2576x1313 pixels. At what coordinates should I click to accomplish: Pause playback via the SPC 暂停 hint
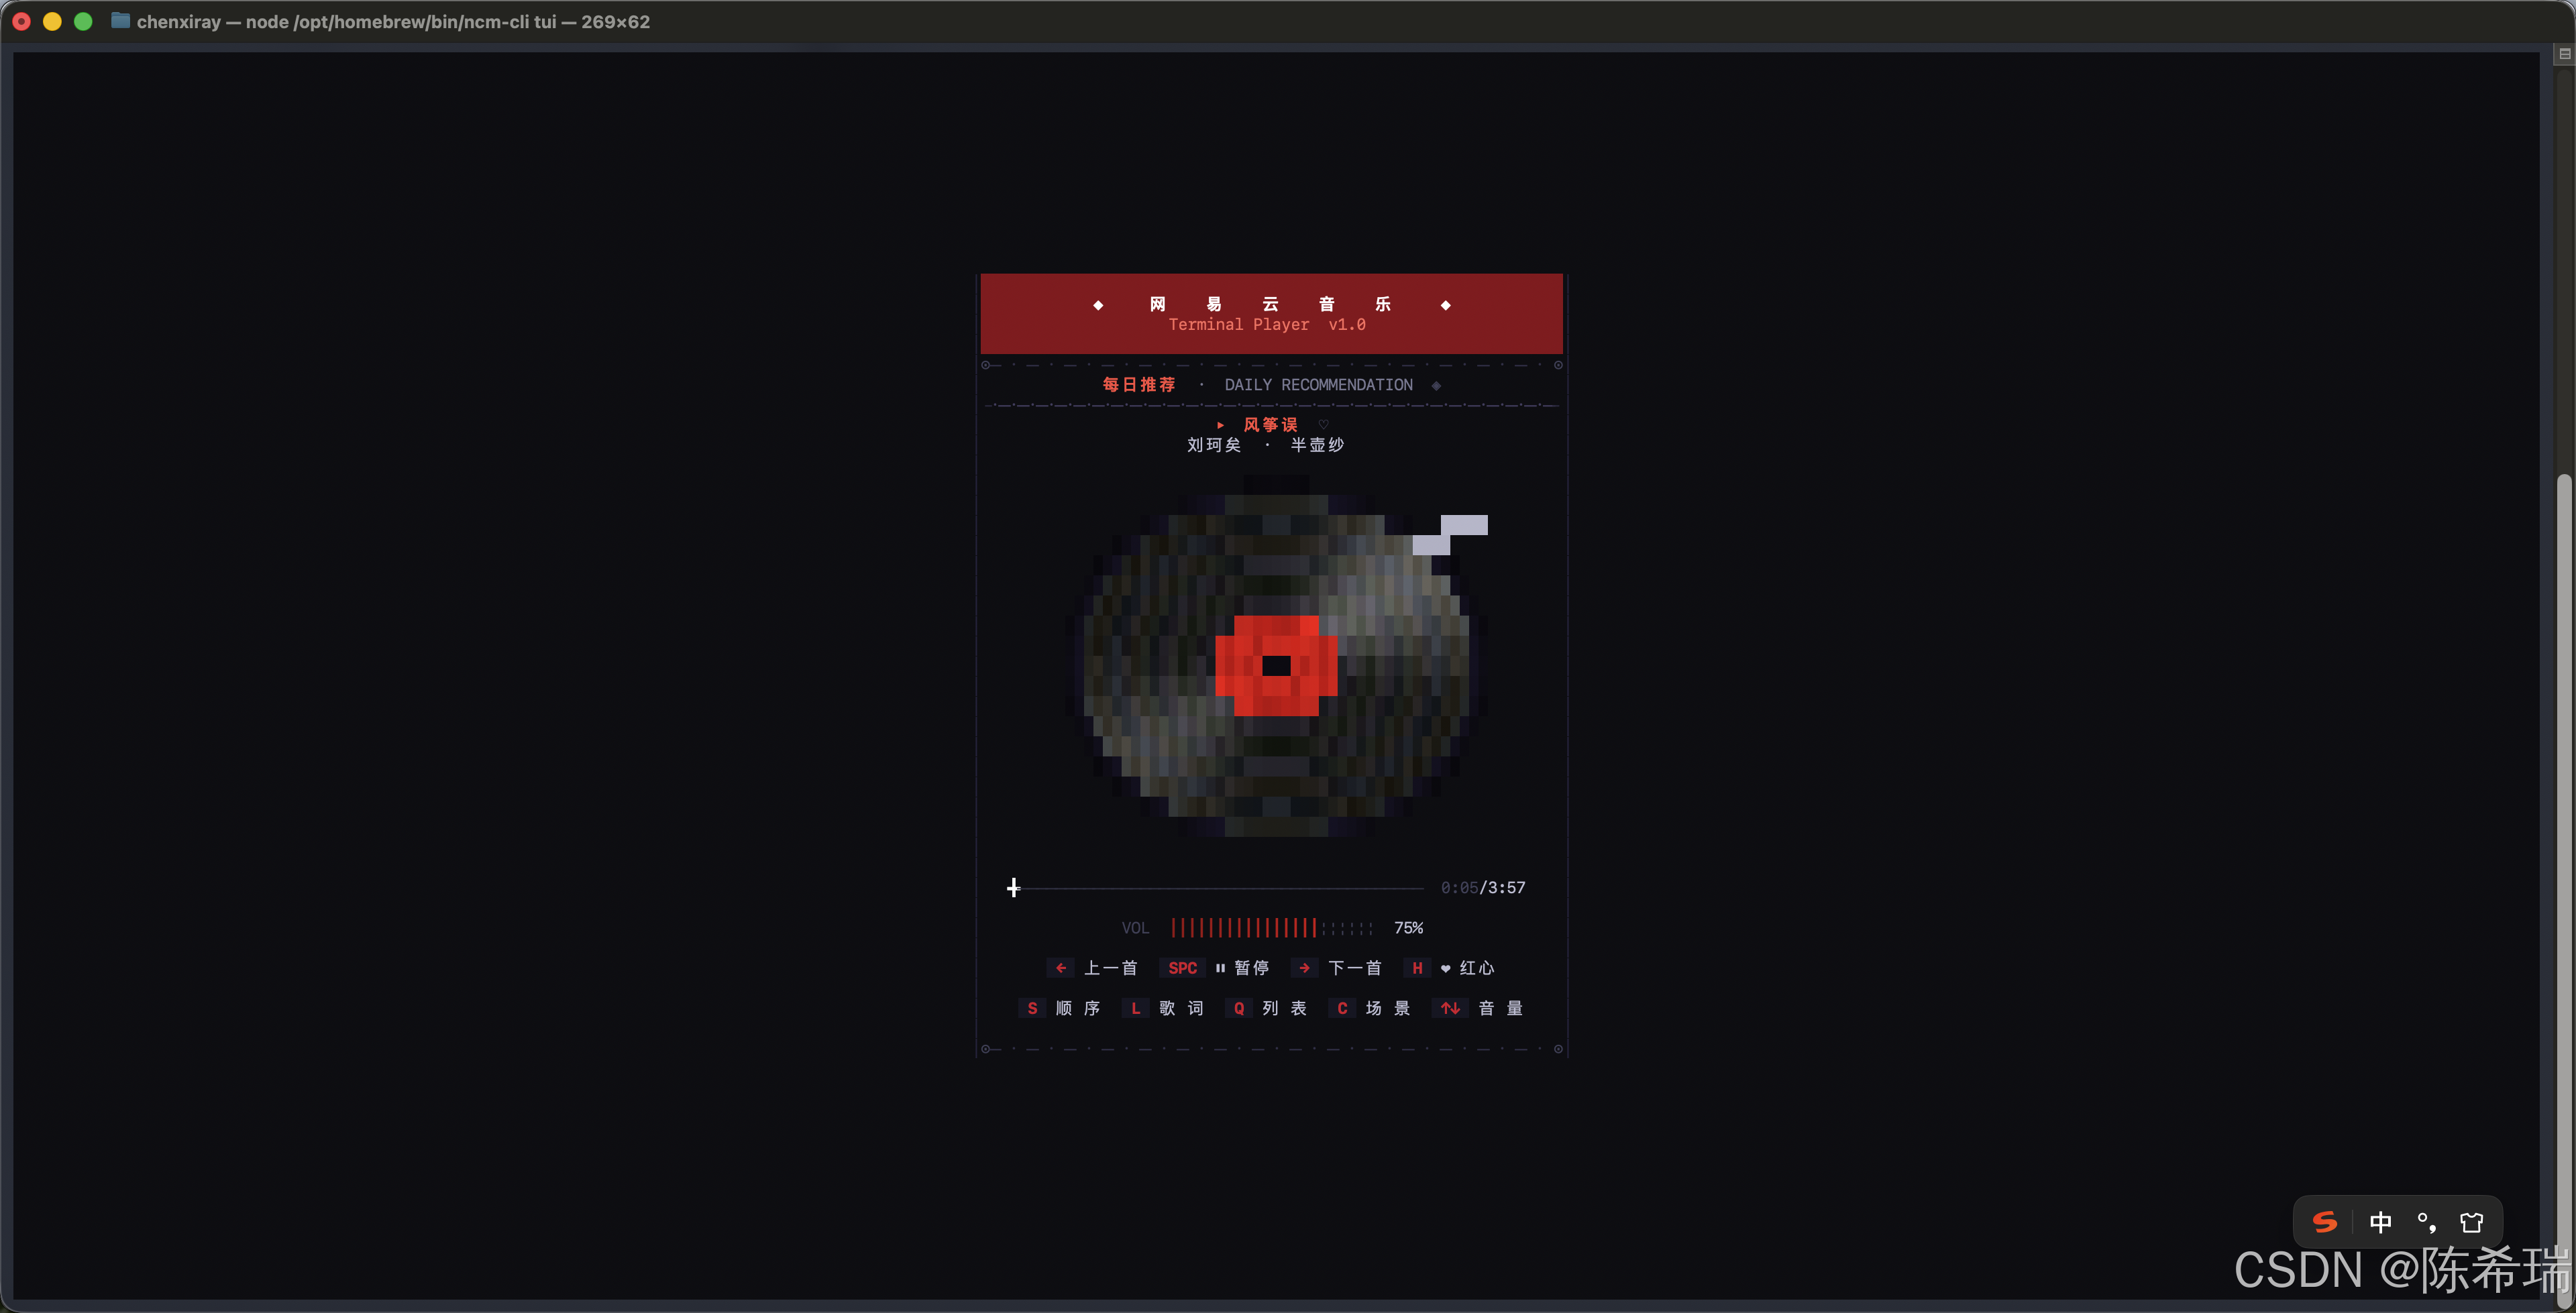click(x=1215, y=968)
